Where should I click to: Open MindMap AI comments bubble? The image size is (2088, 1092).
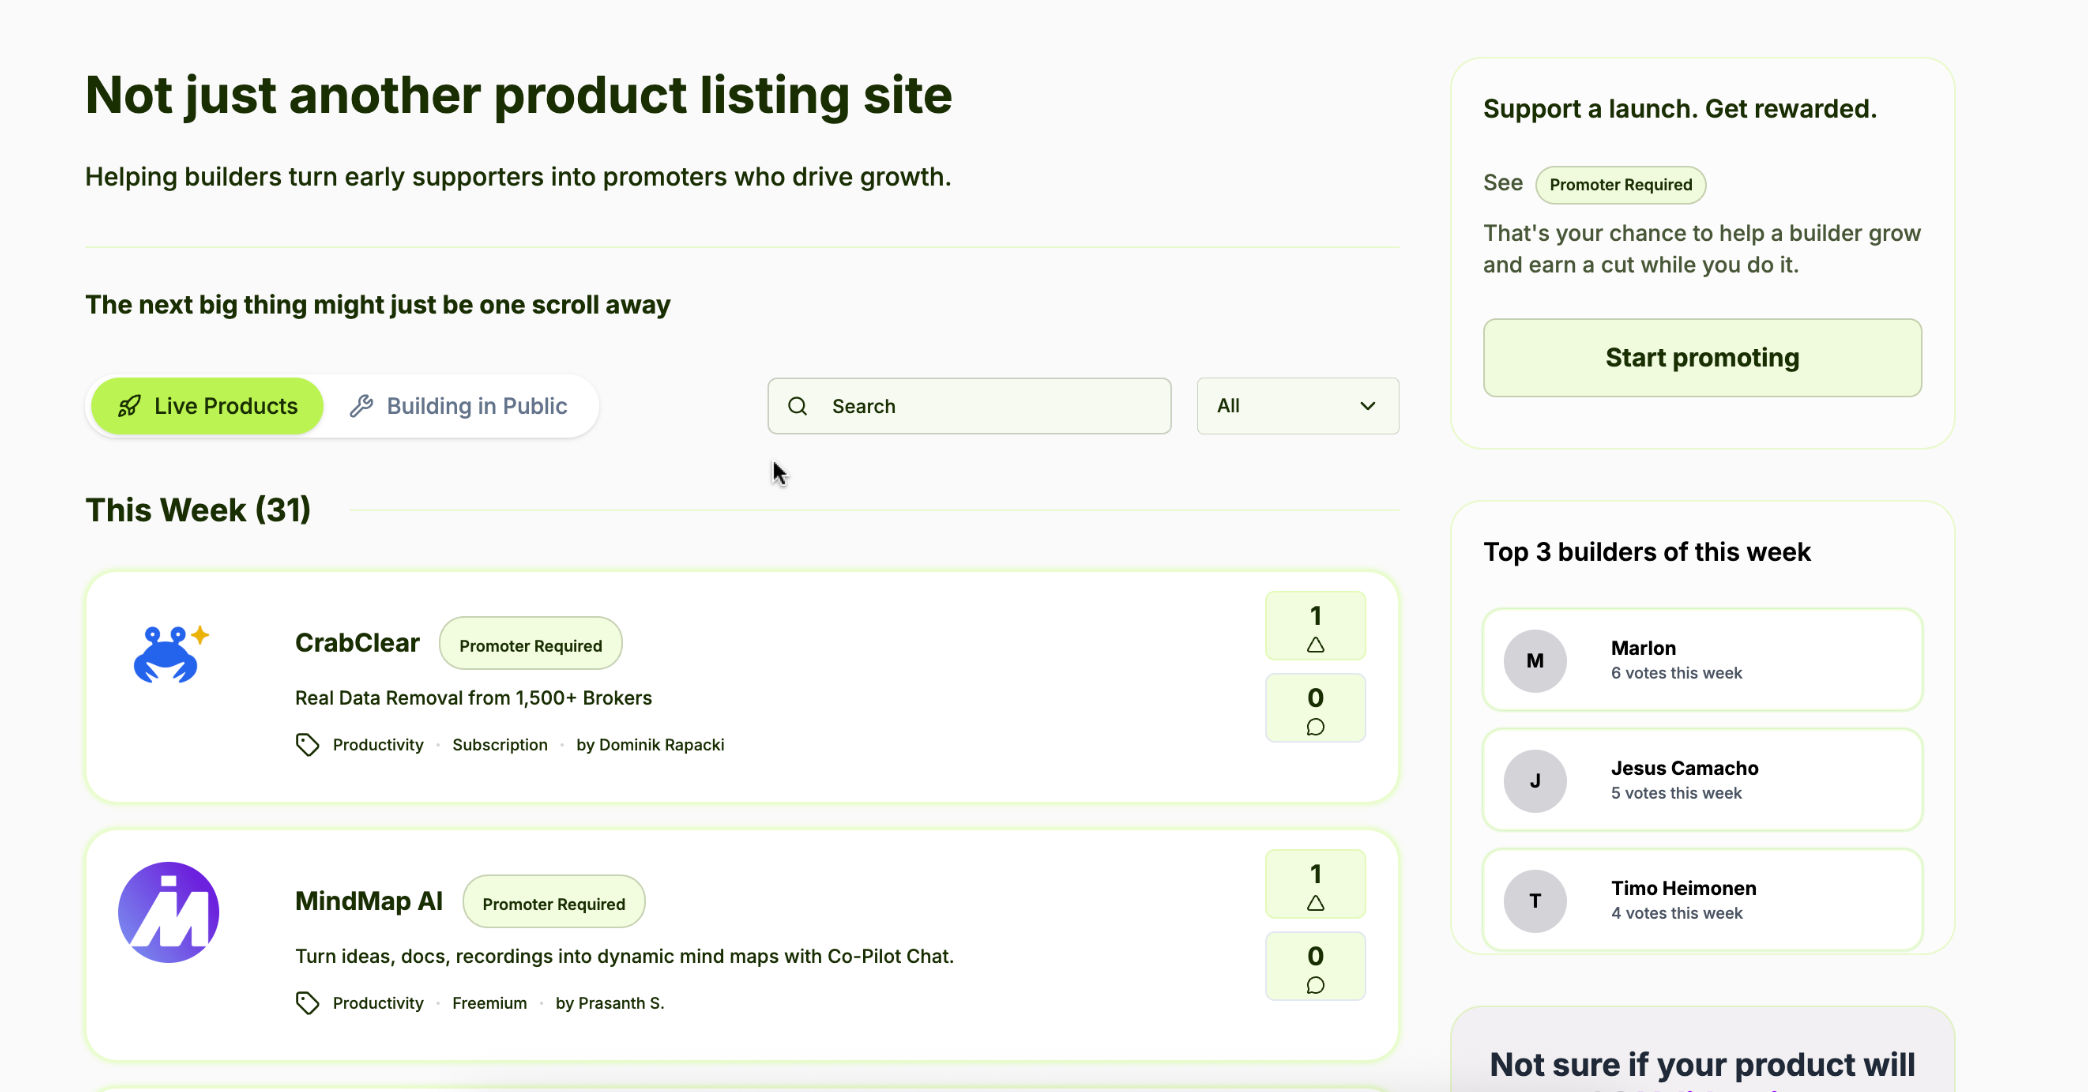click(x=1315, y=966)
